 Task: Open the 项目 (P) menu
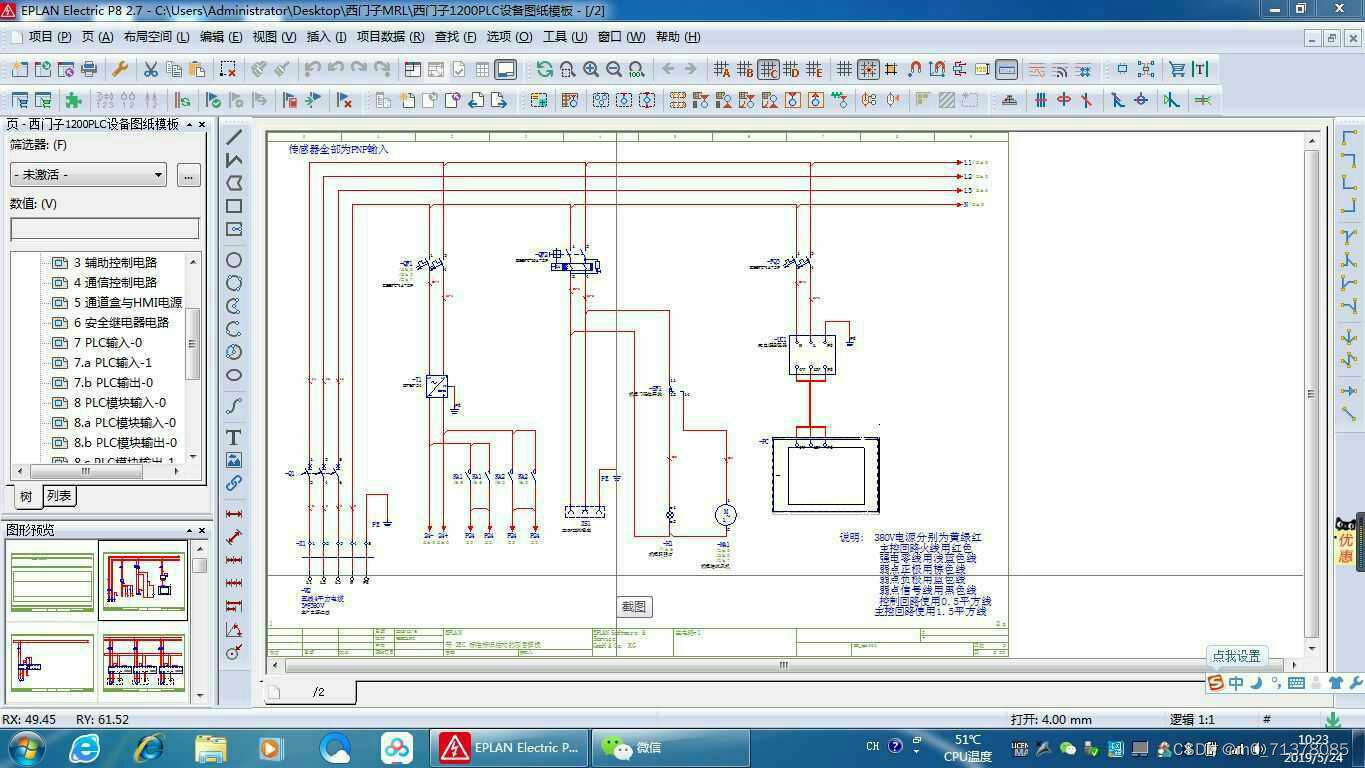(49, 37)
